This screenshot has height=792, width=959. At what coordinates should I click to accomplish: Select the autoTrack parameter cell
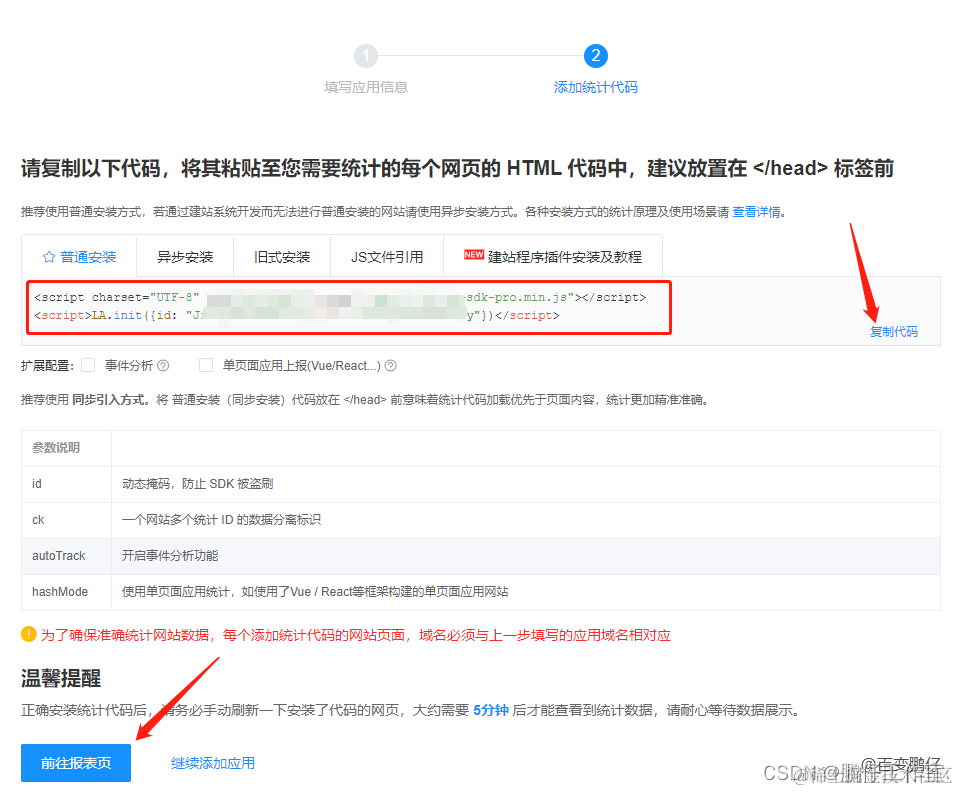coord(66,556)
